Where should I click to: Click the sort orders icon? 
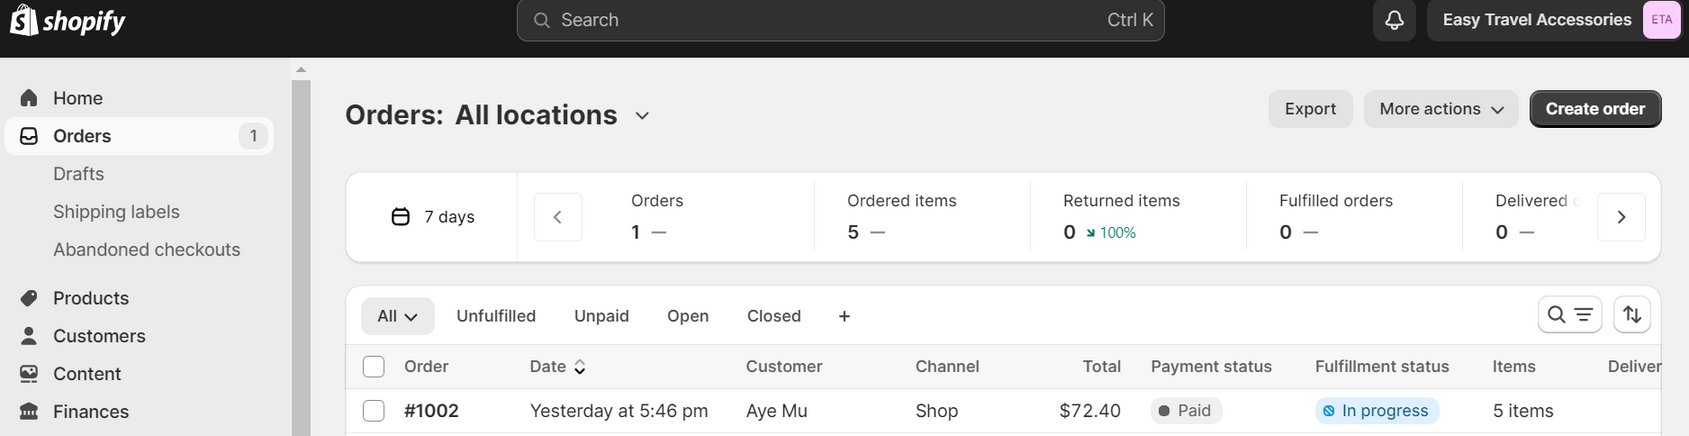[1632, 315]
